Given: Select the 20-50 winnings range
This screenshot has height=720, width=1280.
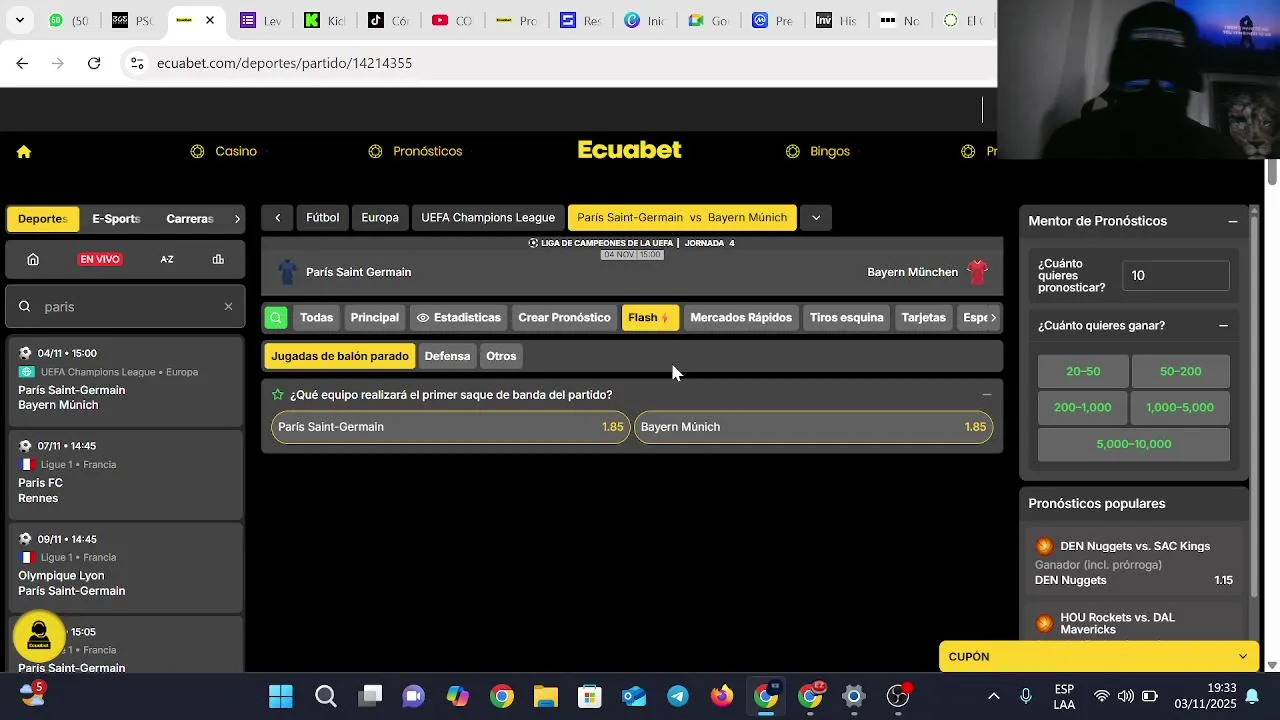Looking at the screenshot, I should 1083,371.
